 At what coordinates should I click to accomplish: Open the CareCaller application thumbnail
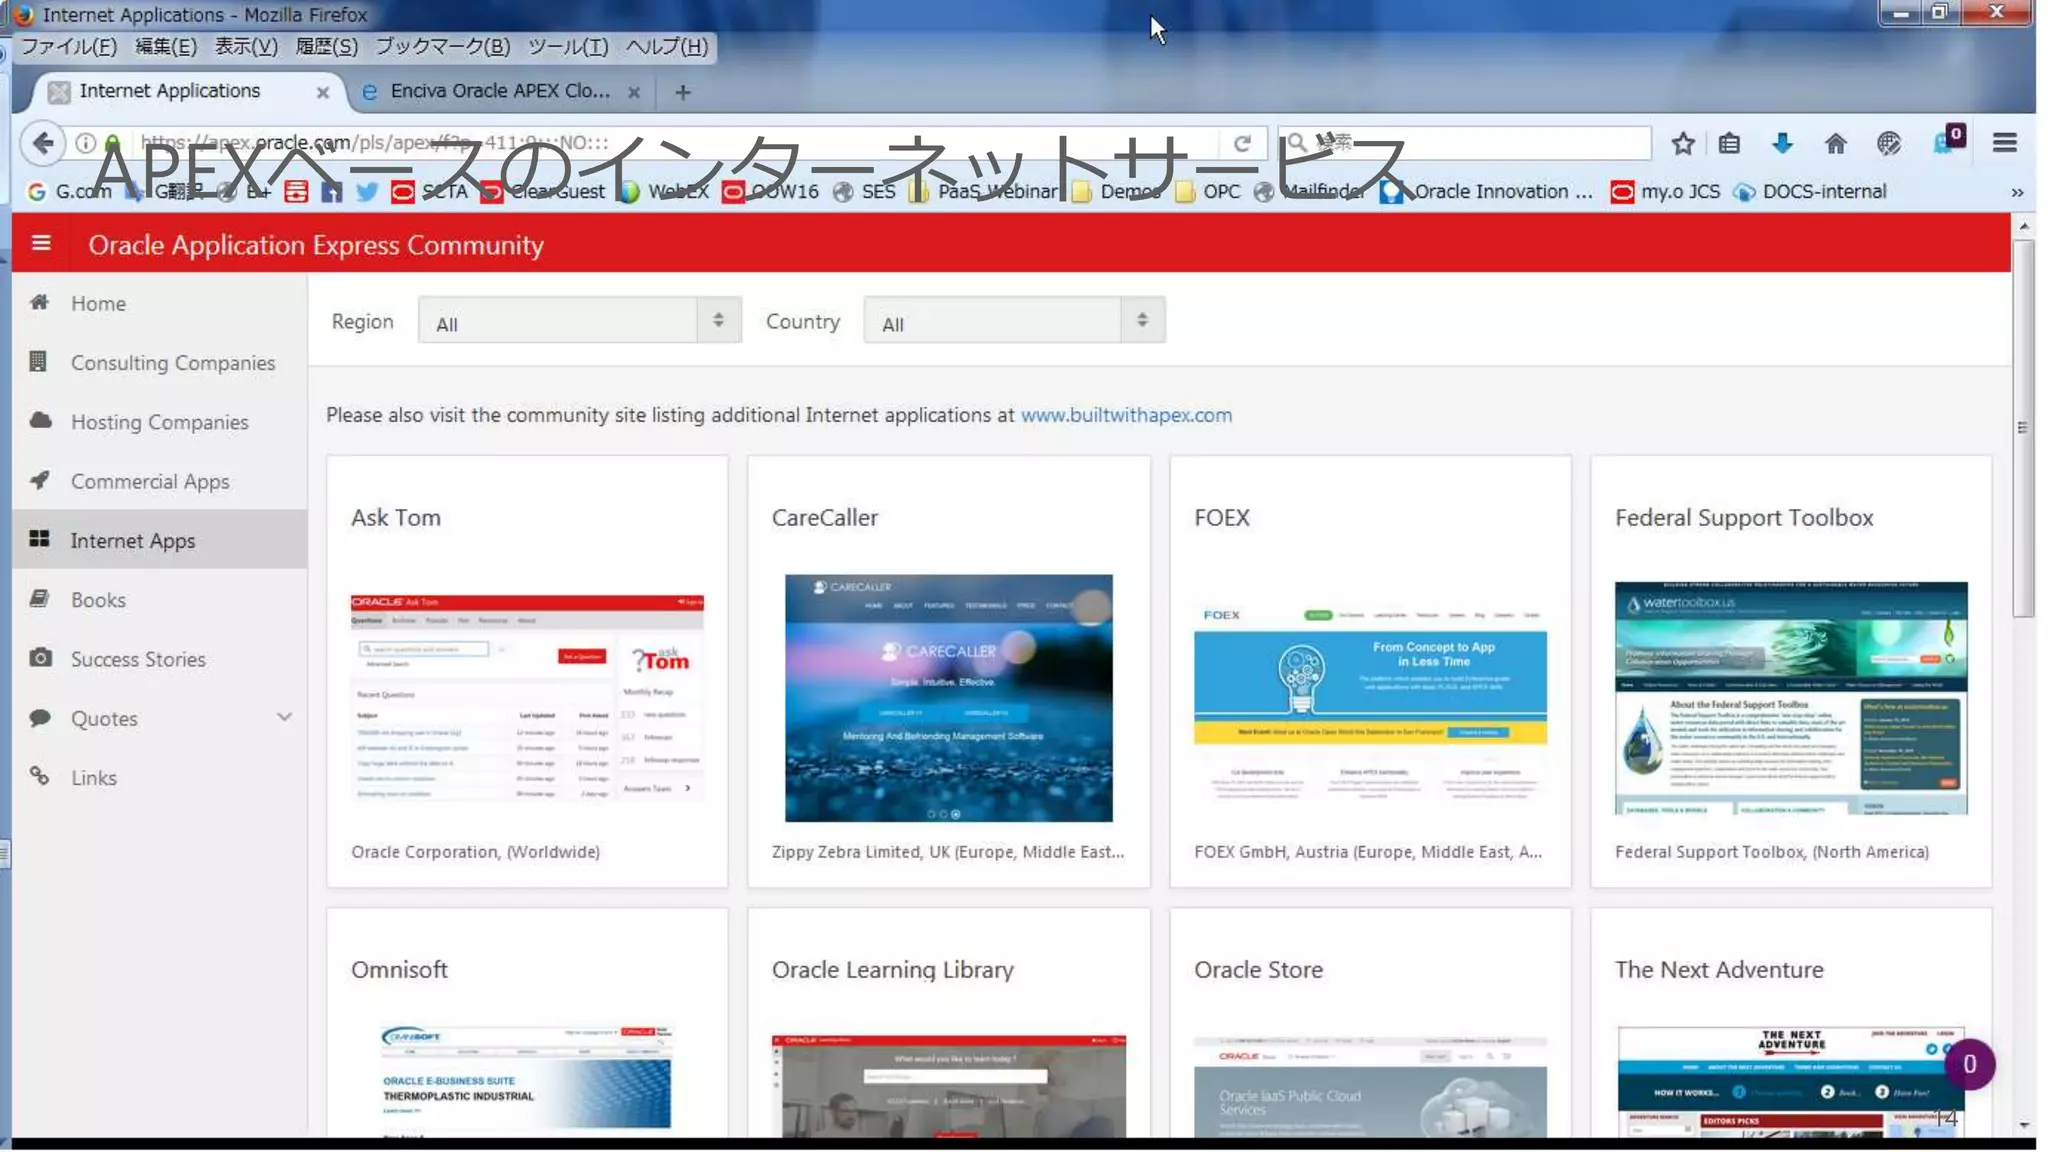[x=948, y=697]
